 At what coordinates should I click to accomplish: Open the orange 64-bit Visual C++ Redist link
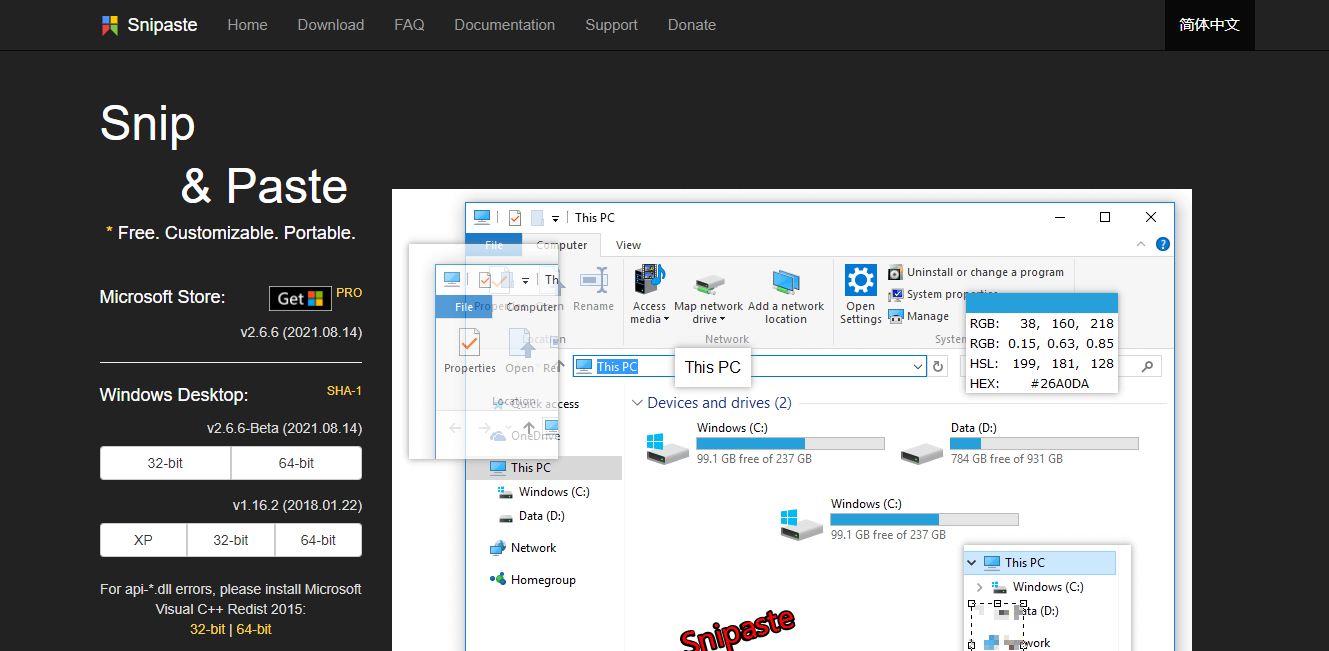254,629
